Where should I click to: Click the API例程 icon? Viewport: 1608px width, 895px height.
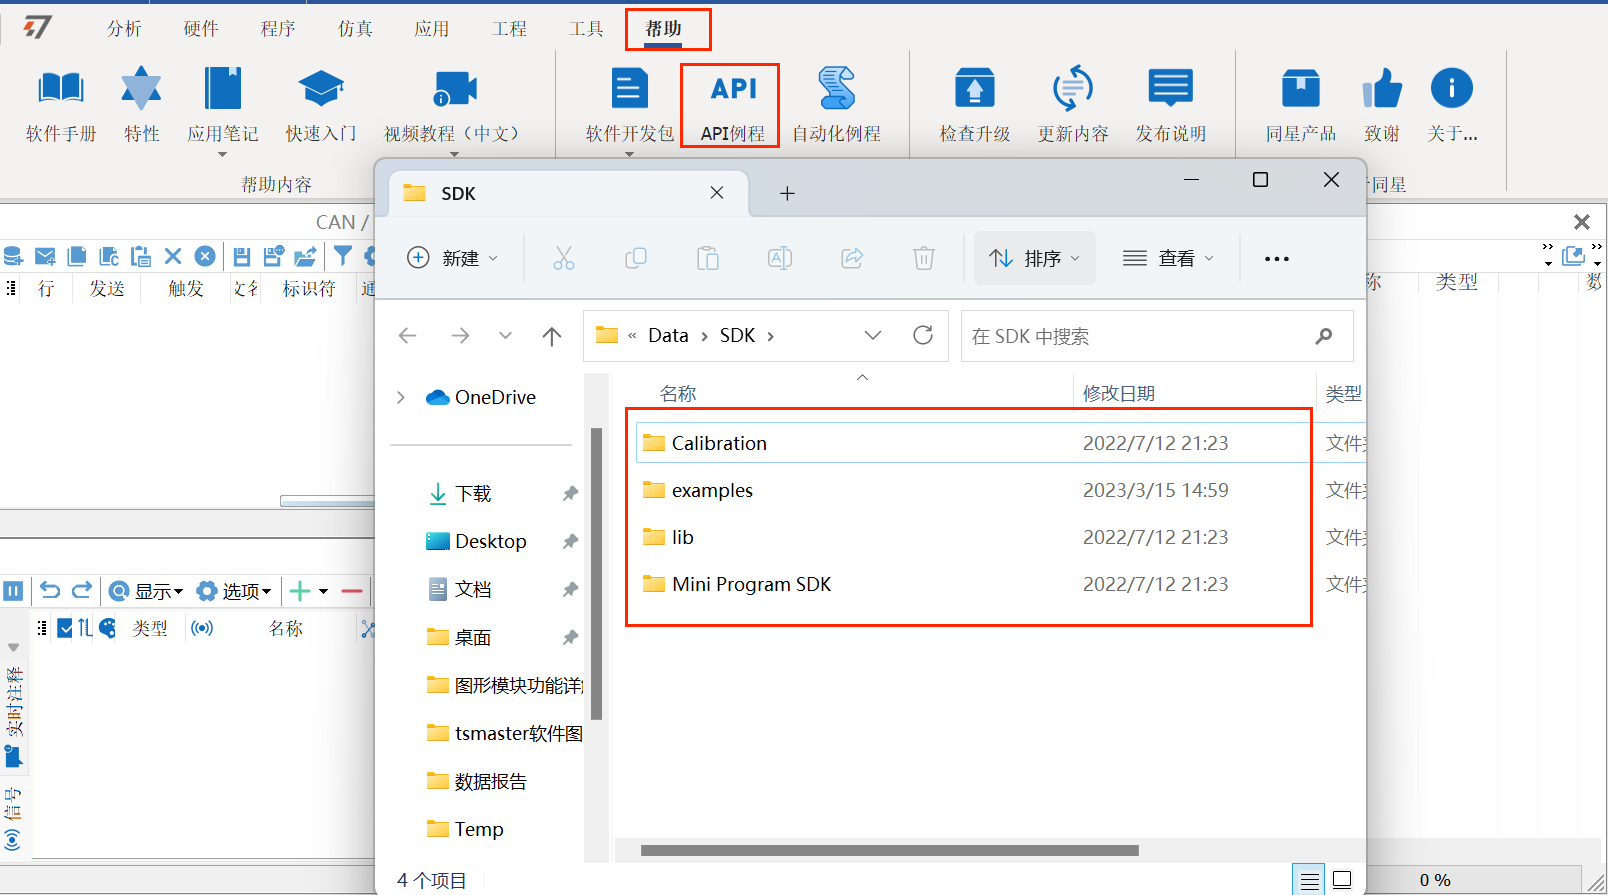pos(733,90)
